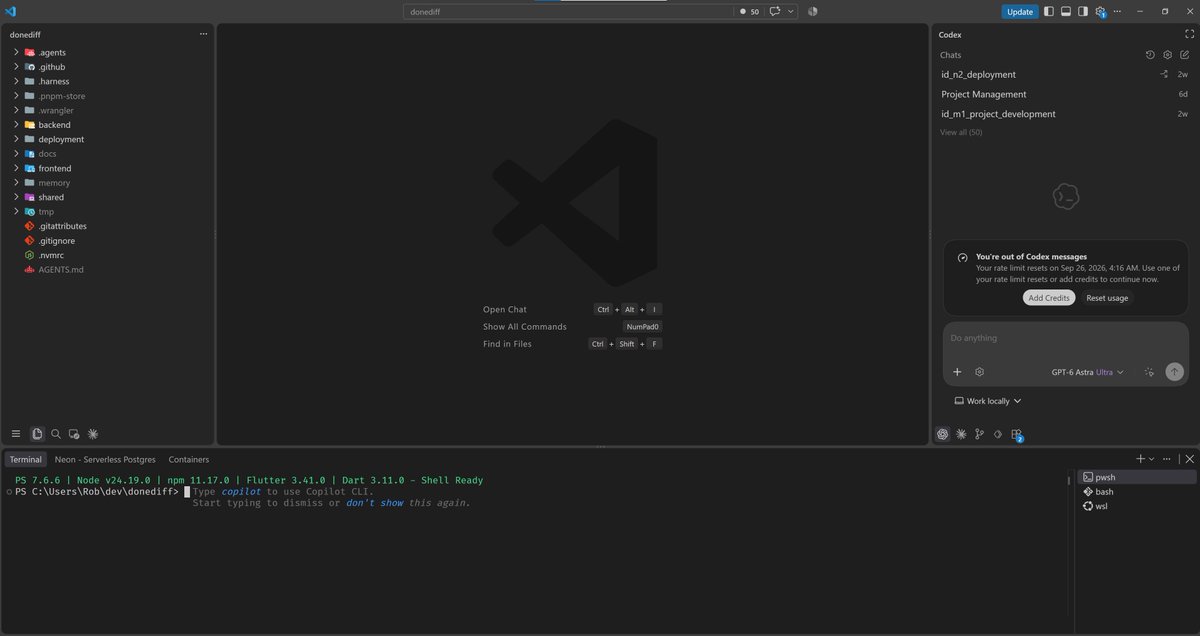Open the Codex OpenAI logo view icon
1200x636 pixels.
(x=942, y=434)
